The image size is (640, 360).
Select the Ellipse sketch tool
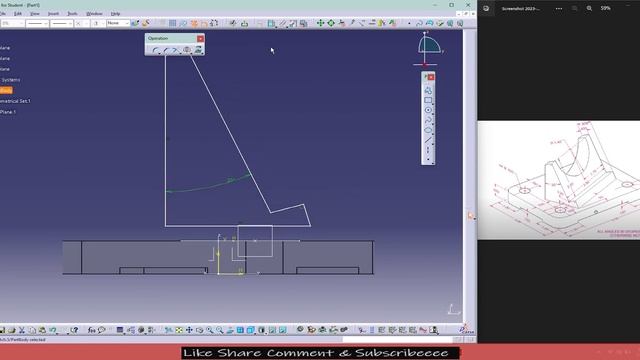point(428,130)
